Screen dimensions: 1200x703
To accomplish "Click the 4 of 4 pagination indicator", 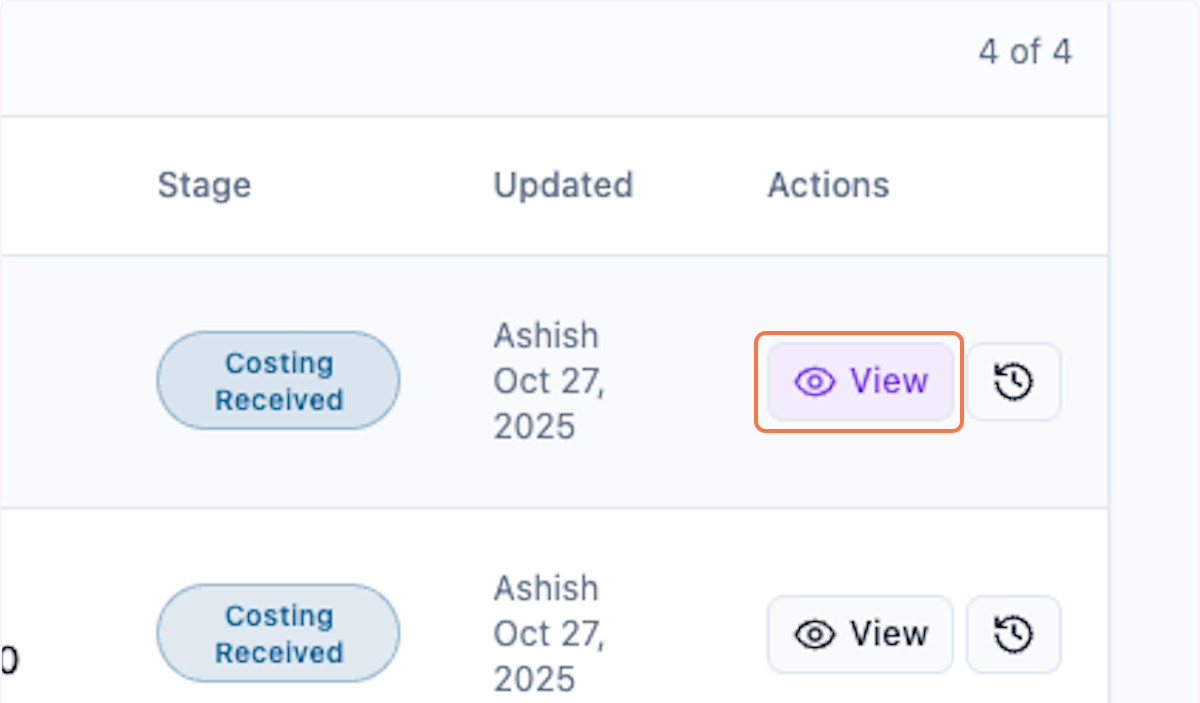I will (x=1026, y=51).
